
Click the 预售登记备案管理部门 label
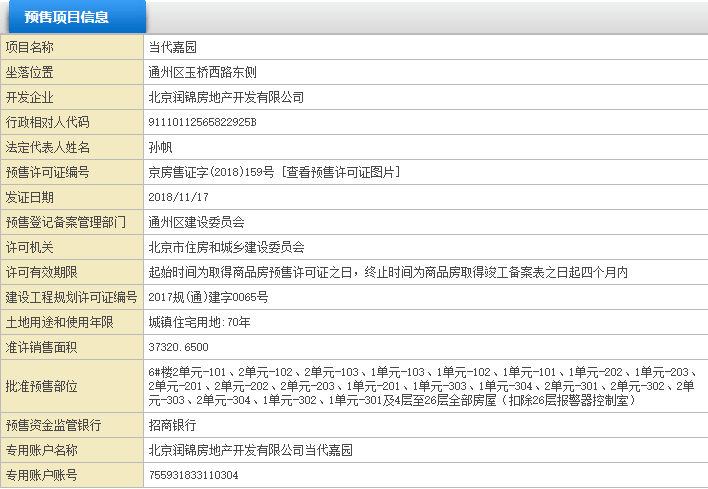[x=66, y=222]
